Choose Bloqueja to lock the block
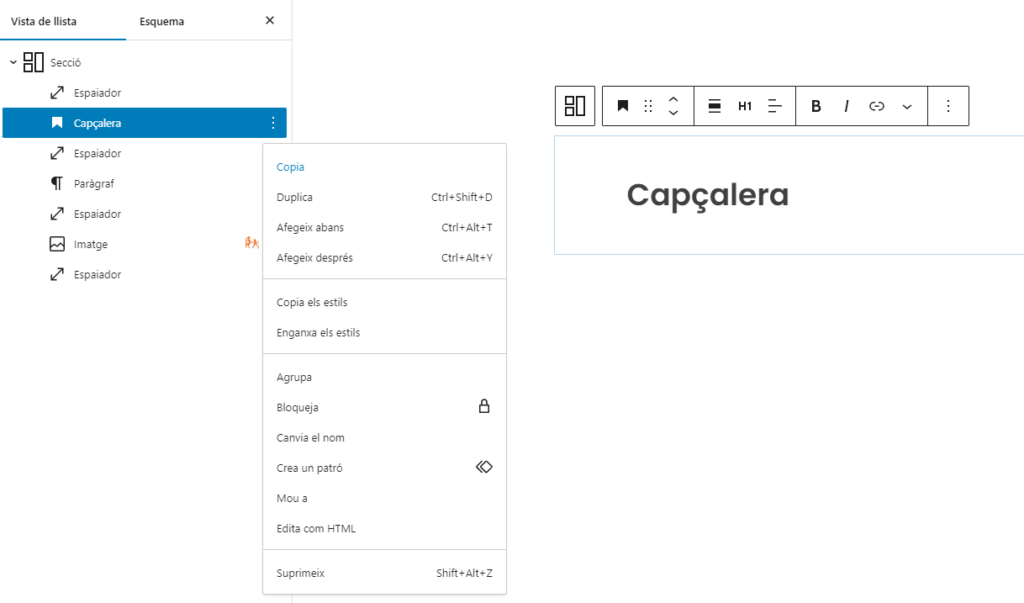Image resolution: width=1024 pixels, height=603 pixels. 298,408
